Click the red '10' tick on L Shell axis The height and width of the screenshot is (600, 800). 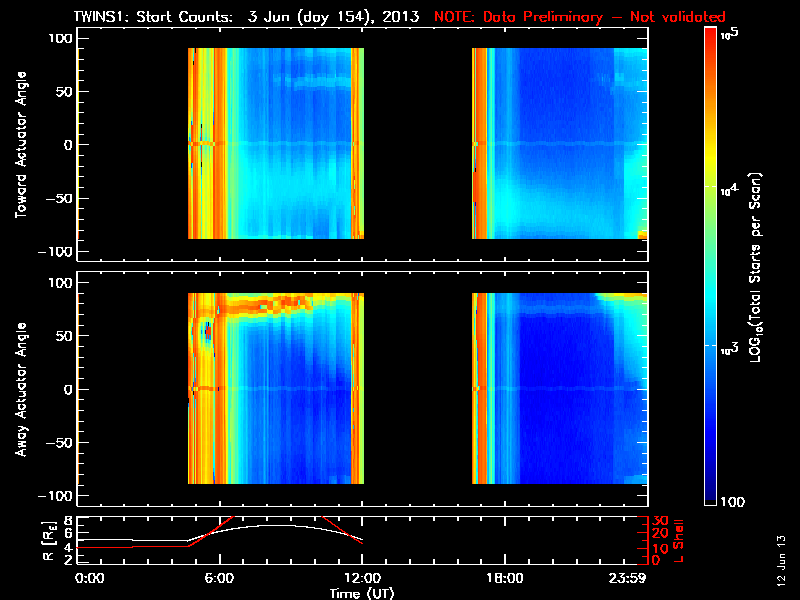pos(660,548)
